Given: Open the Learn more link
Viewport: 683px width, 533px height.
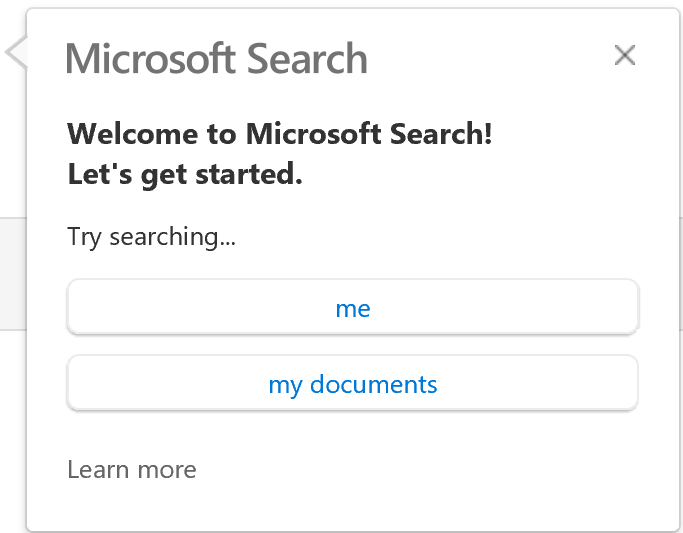Looking at the screenshot, I should click(132, 469).
